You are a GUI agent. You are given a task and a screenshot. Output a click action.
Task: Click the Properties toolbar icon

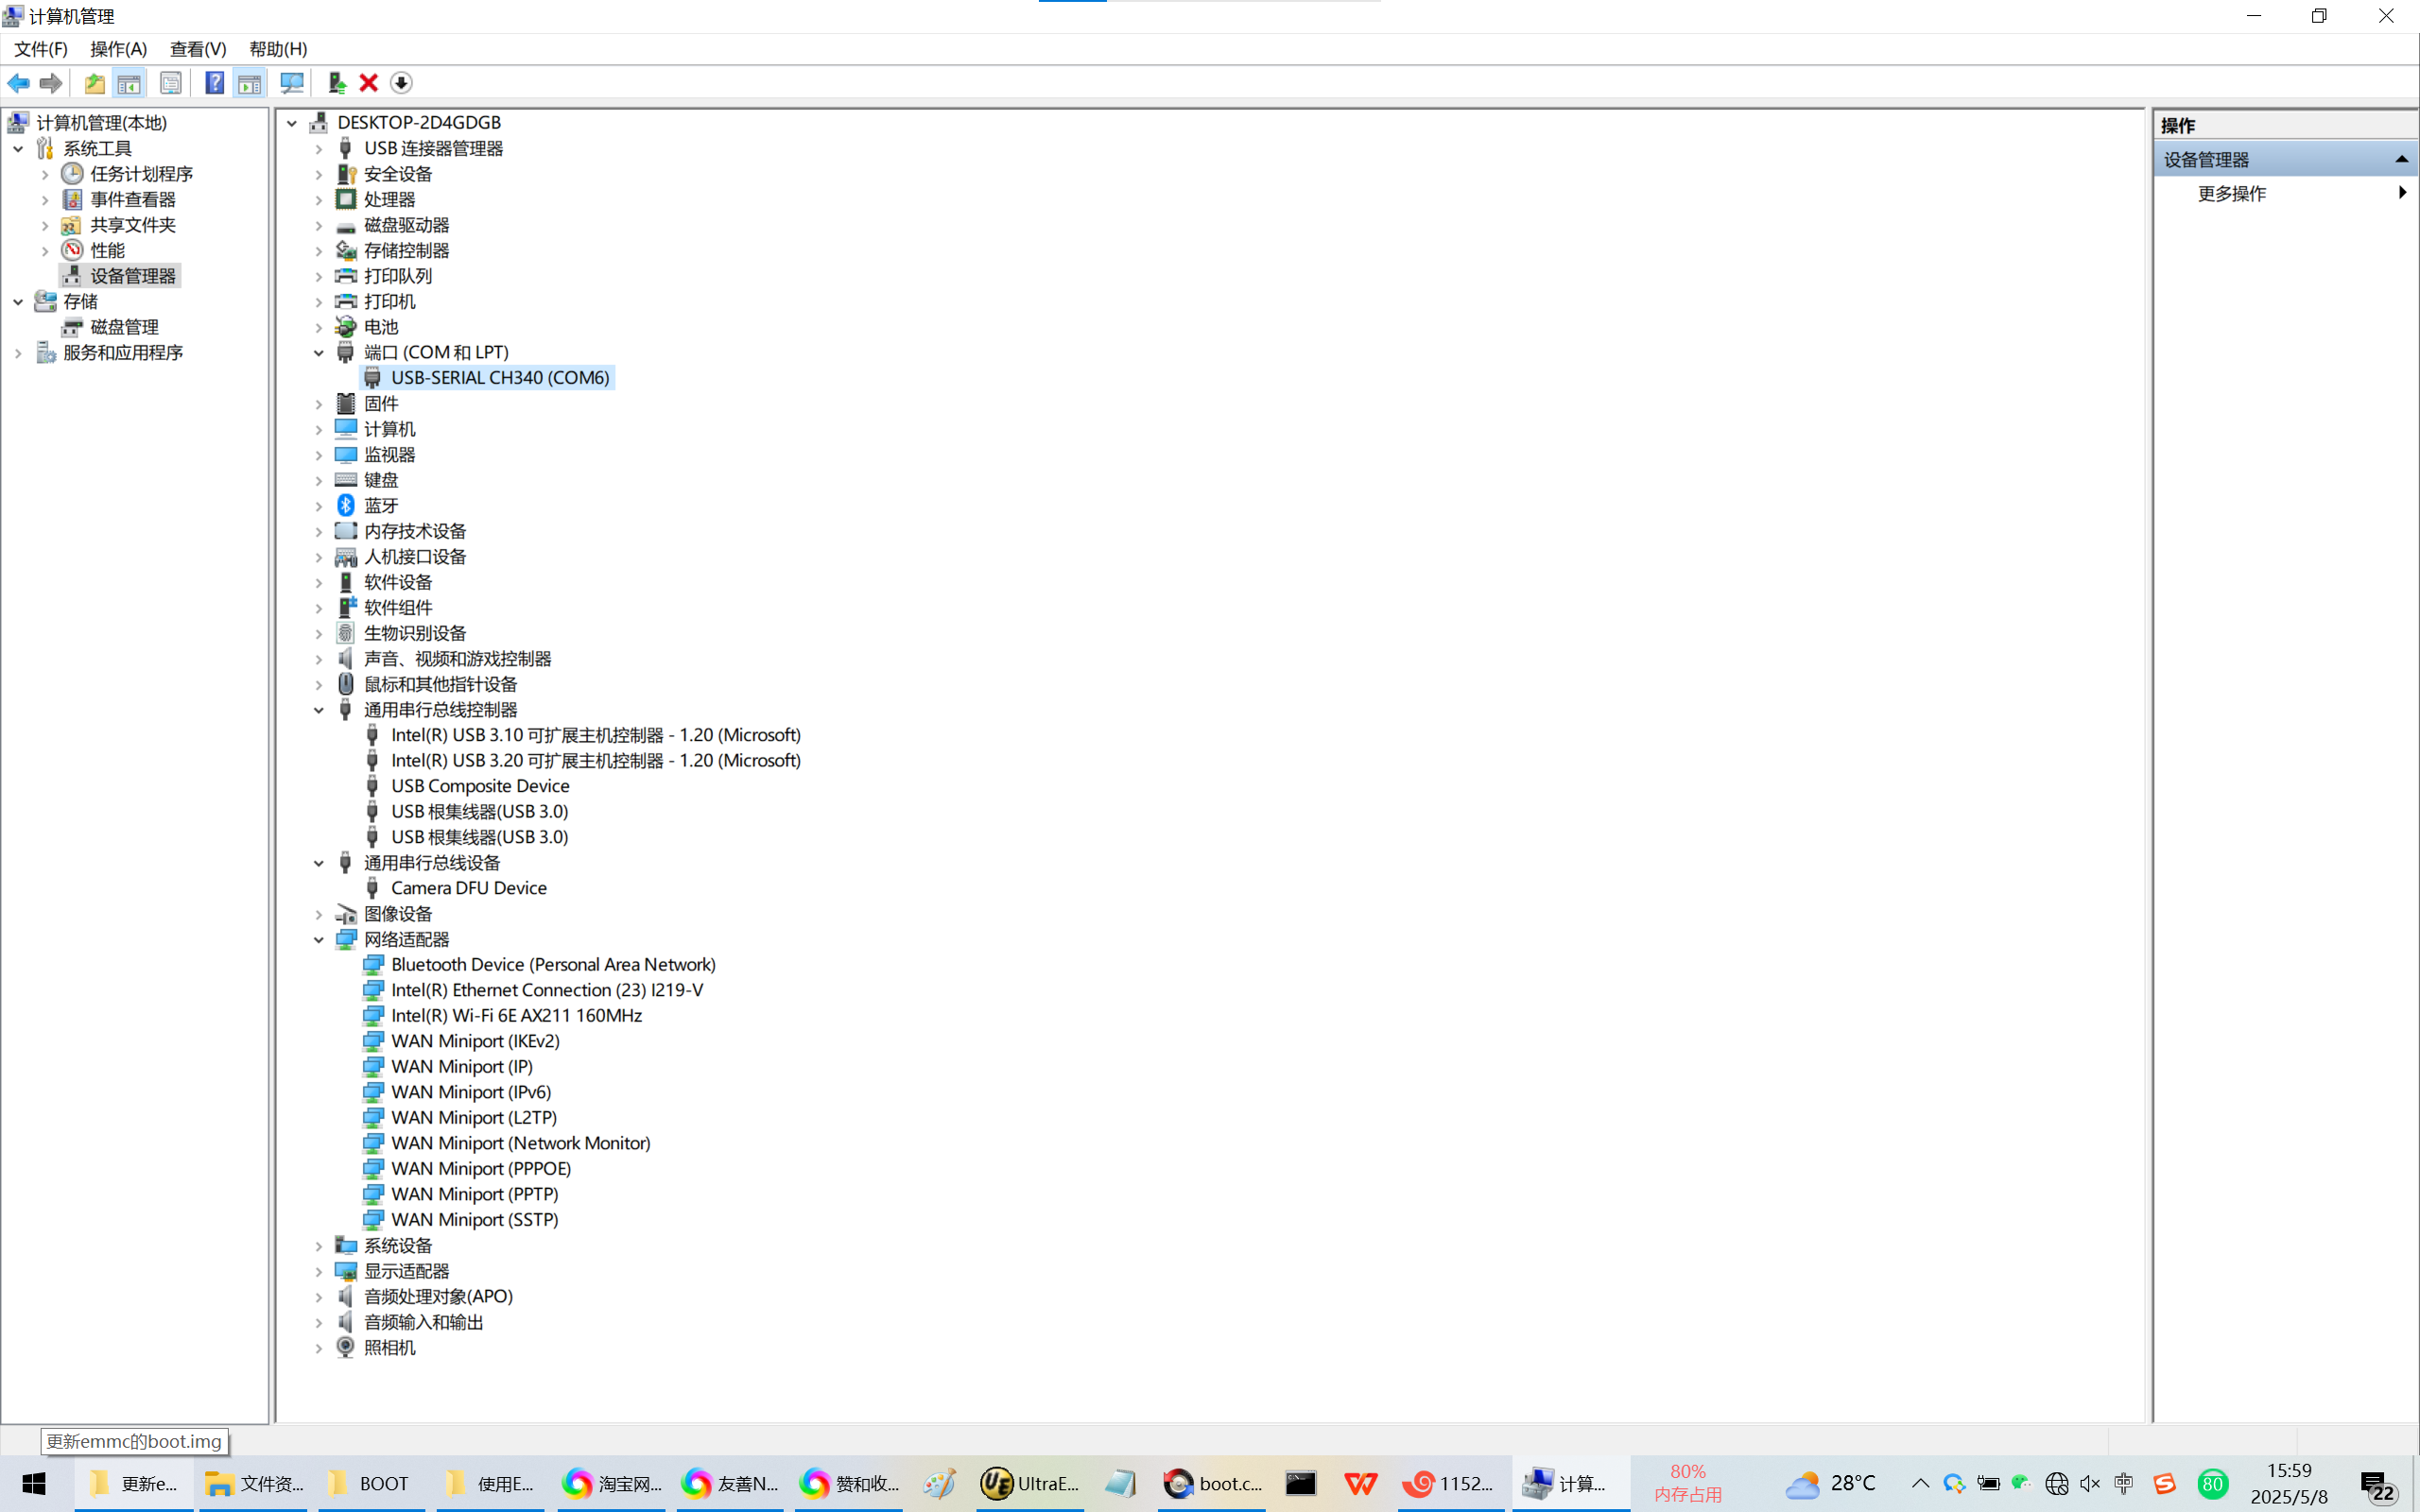[171, 83]
